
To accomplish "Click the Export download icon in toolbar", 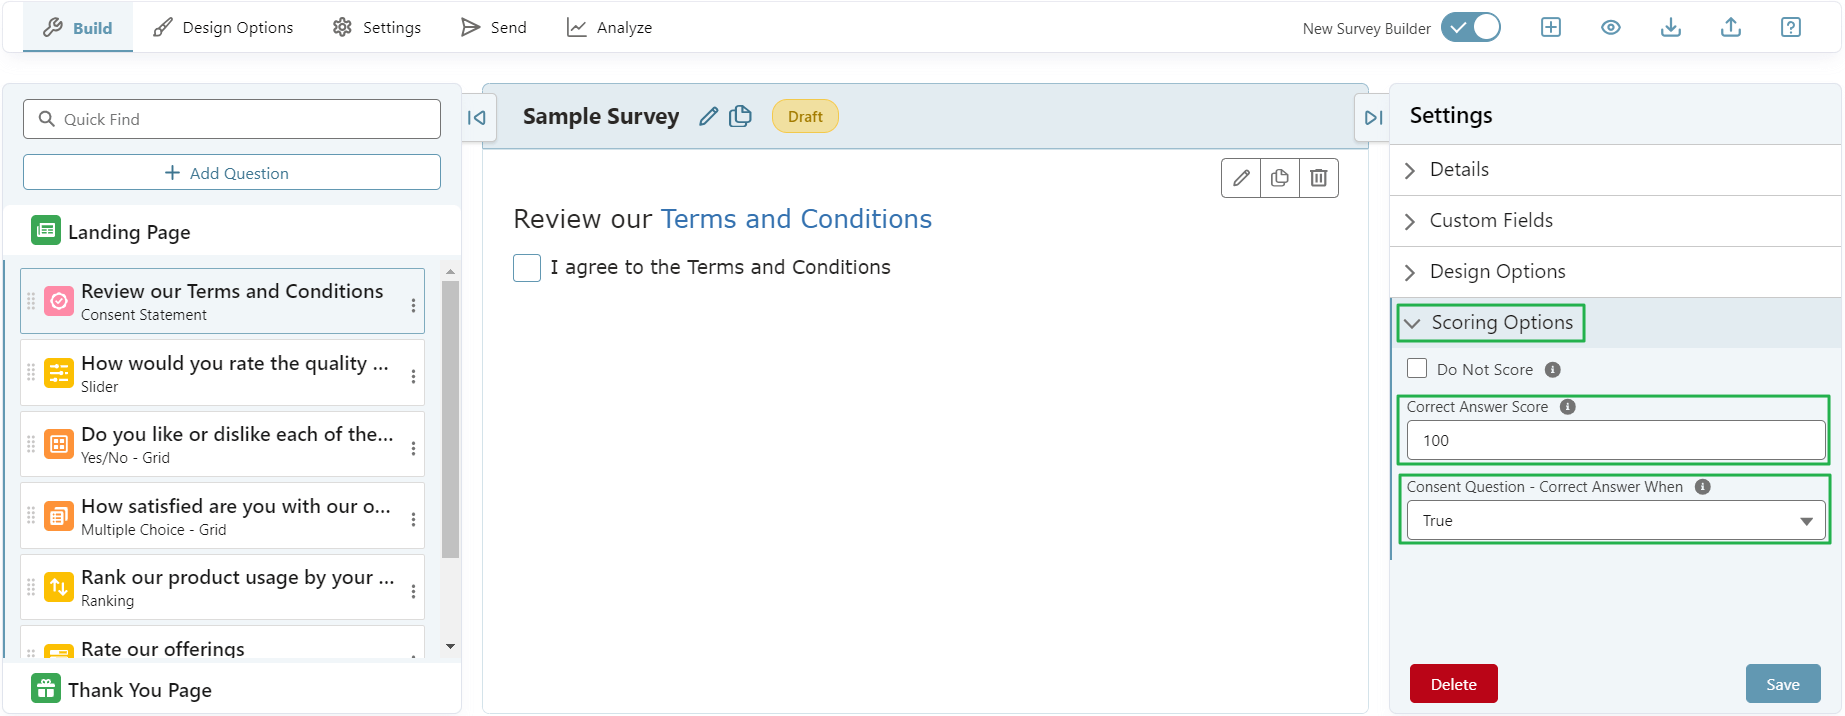I will (1670, 27).
